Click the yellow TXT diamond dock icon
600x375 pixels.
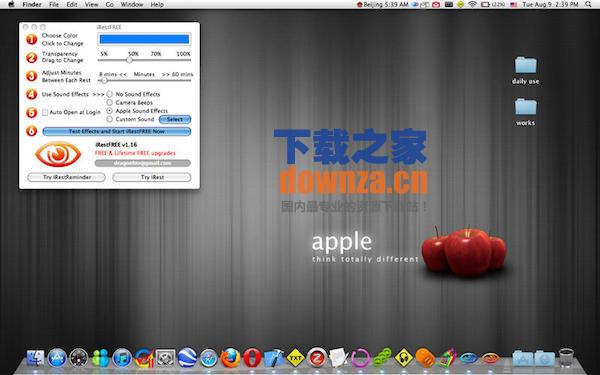tap(295, 358)
